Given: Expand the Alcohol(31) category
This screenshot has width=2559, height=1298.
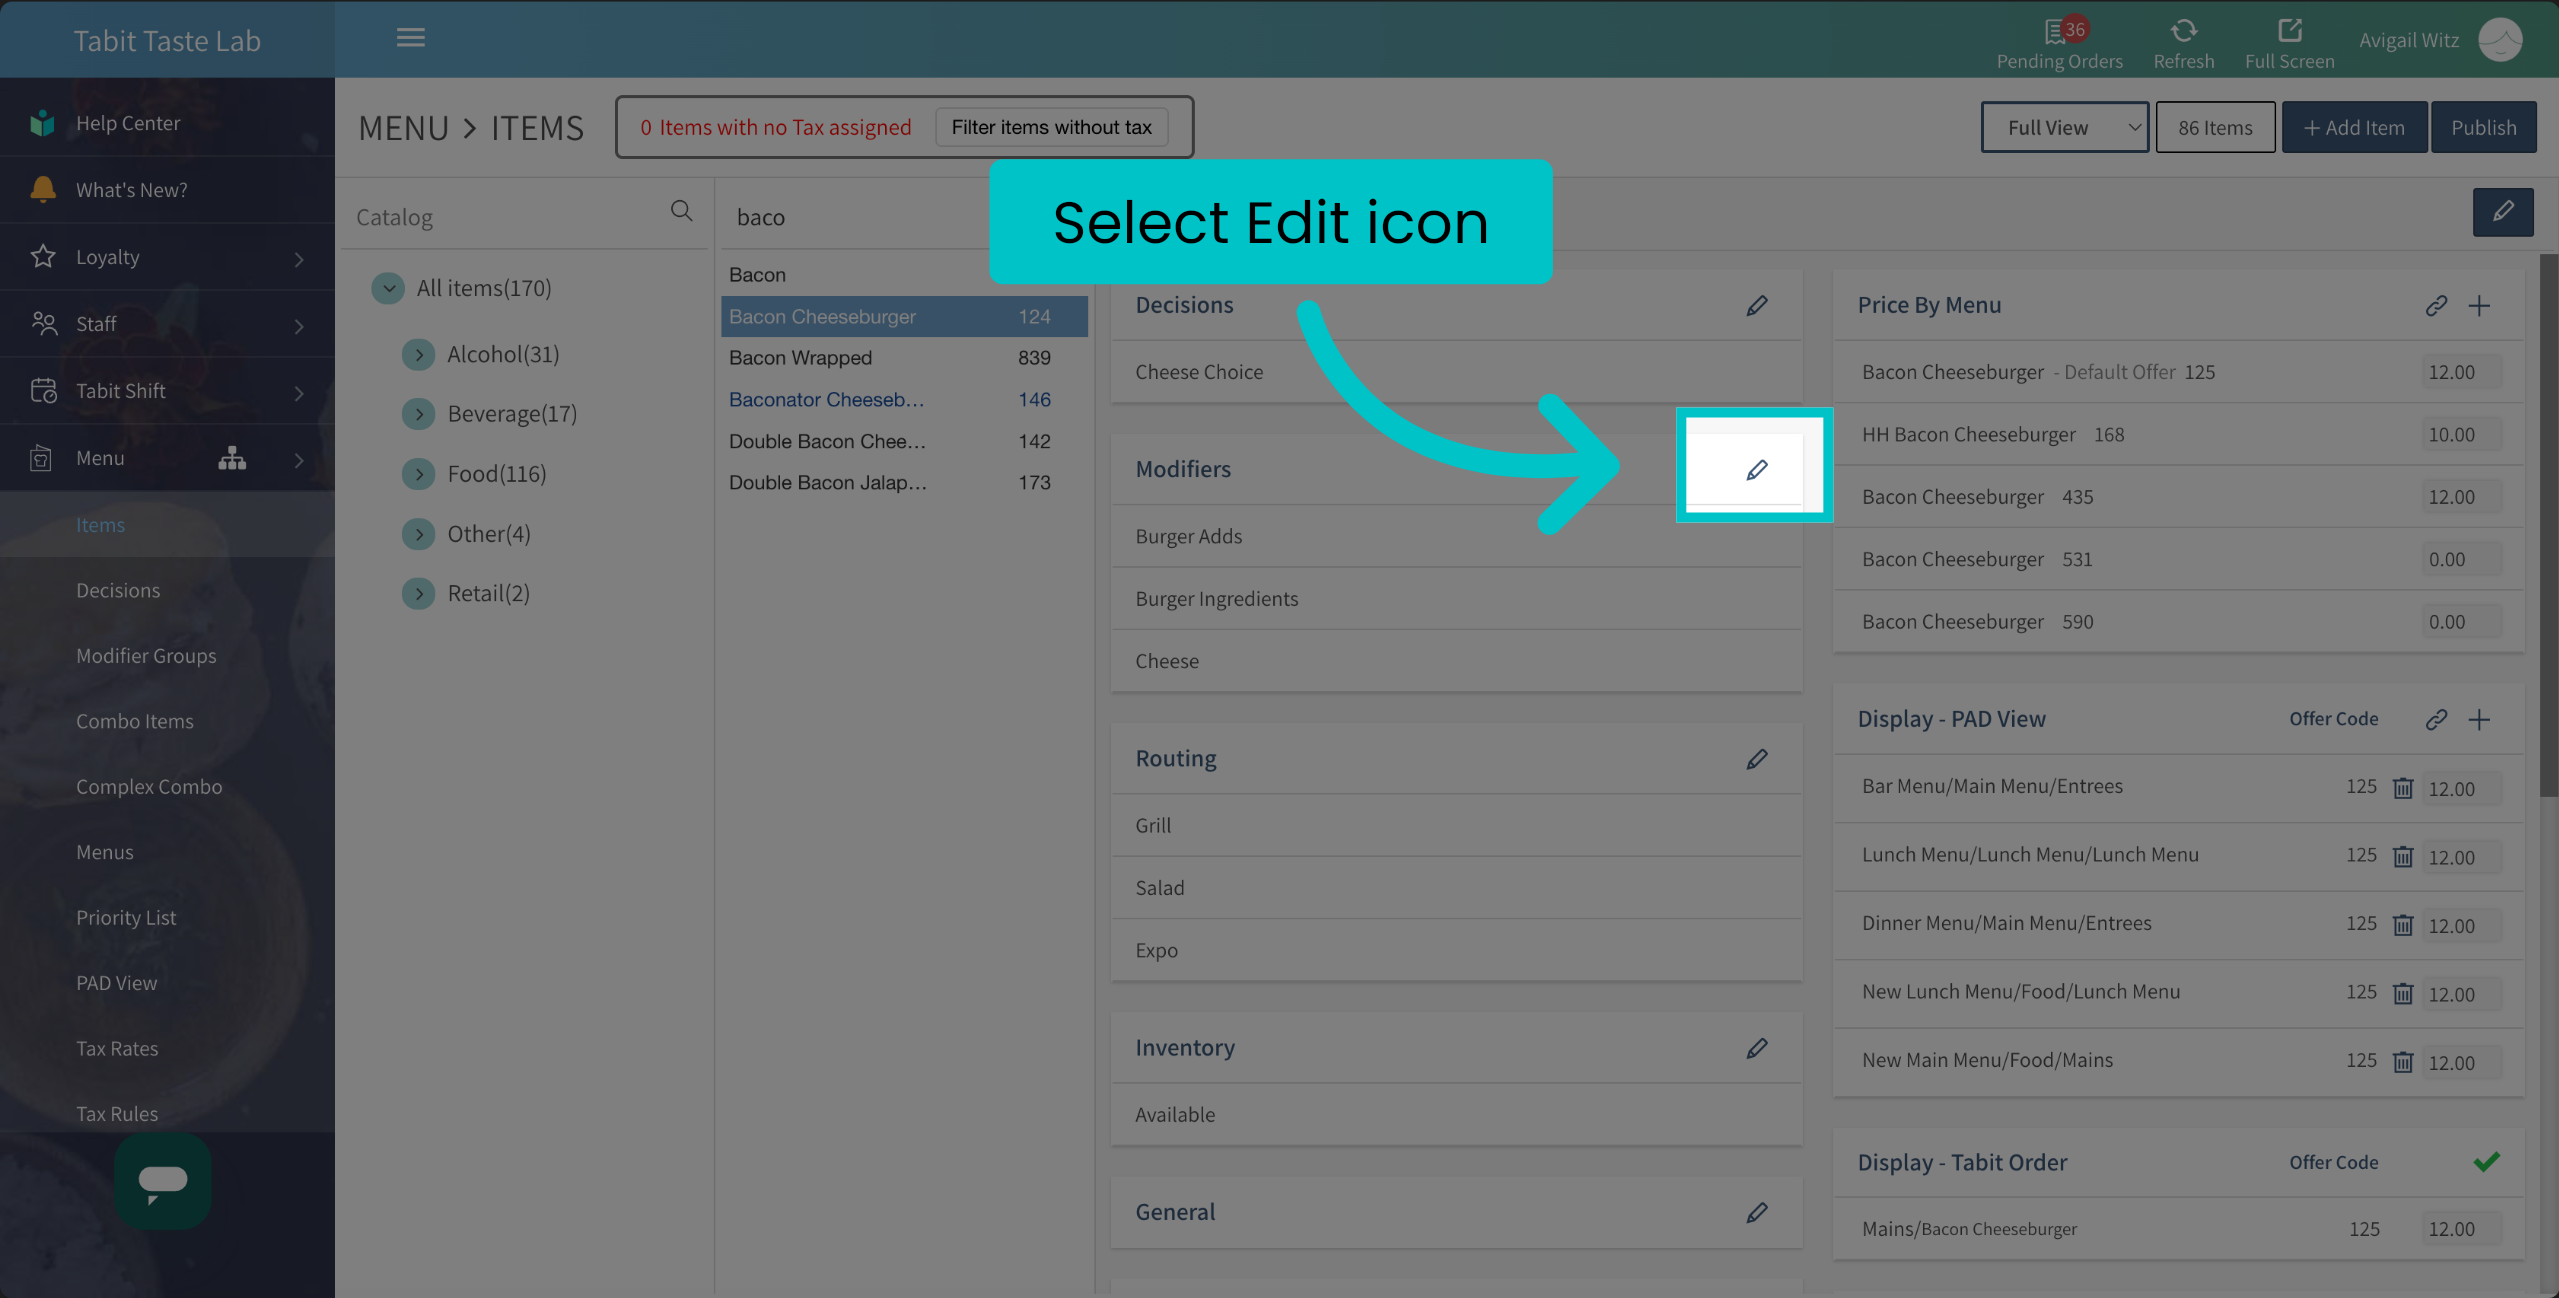Looking at the screenshot, I should coord(418,354).
